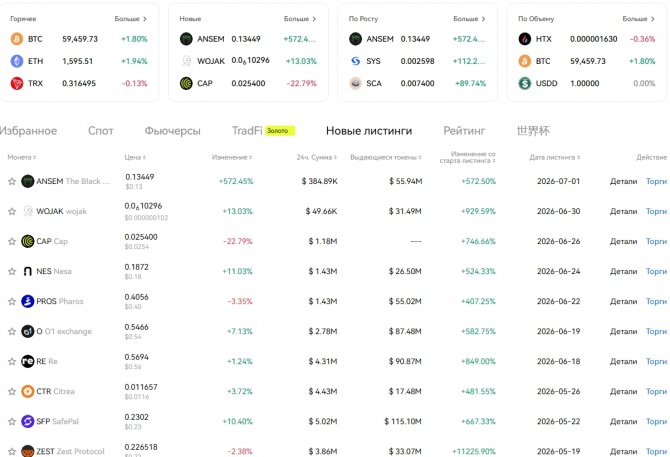This screenshot has height=457, width=670.
Task: Click the O1 exchange coin logo
Action: (28, 331)
